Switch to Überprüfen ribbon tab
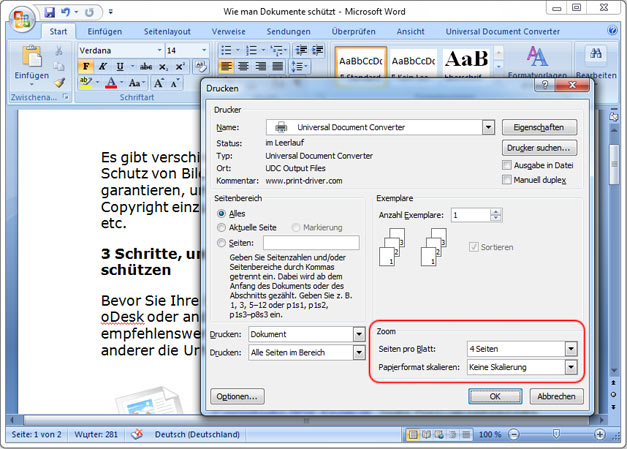 point(353,32)
